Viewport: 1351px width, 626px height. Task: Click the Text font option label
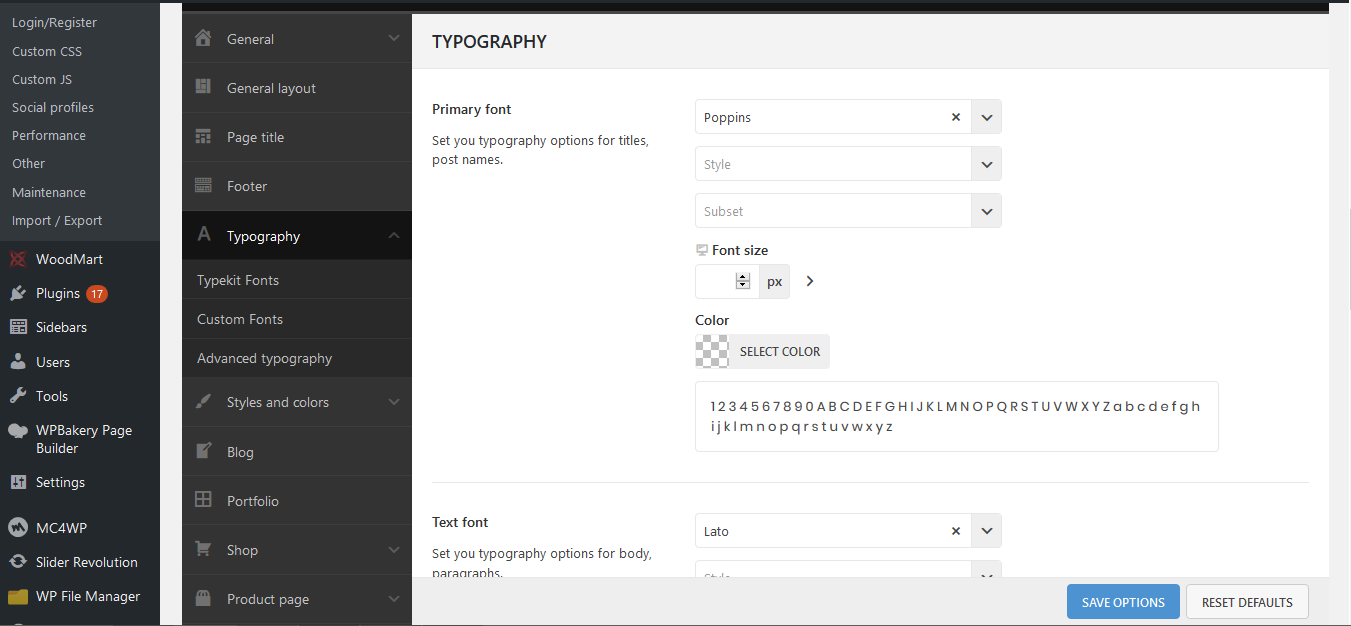(460, 522)
